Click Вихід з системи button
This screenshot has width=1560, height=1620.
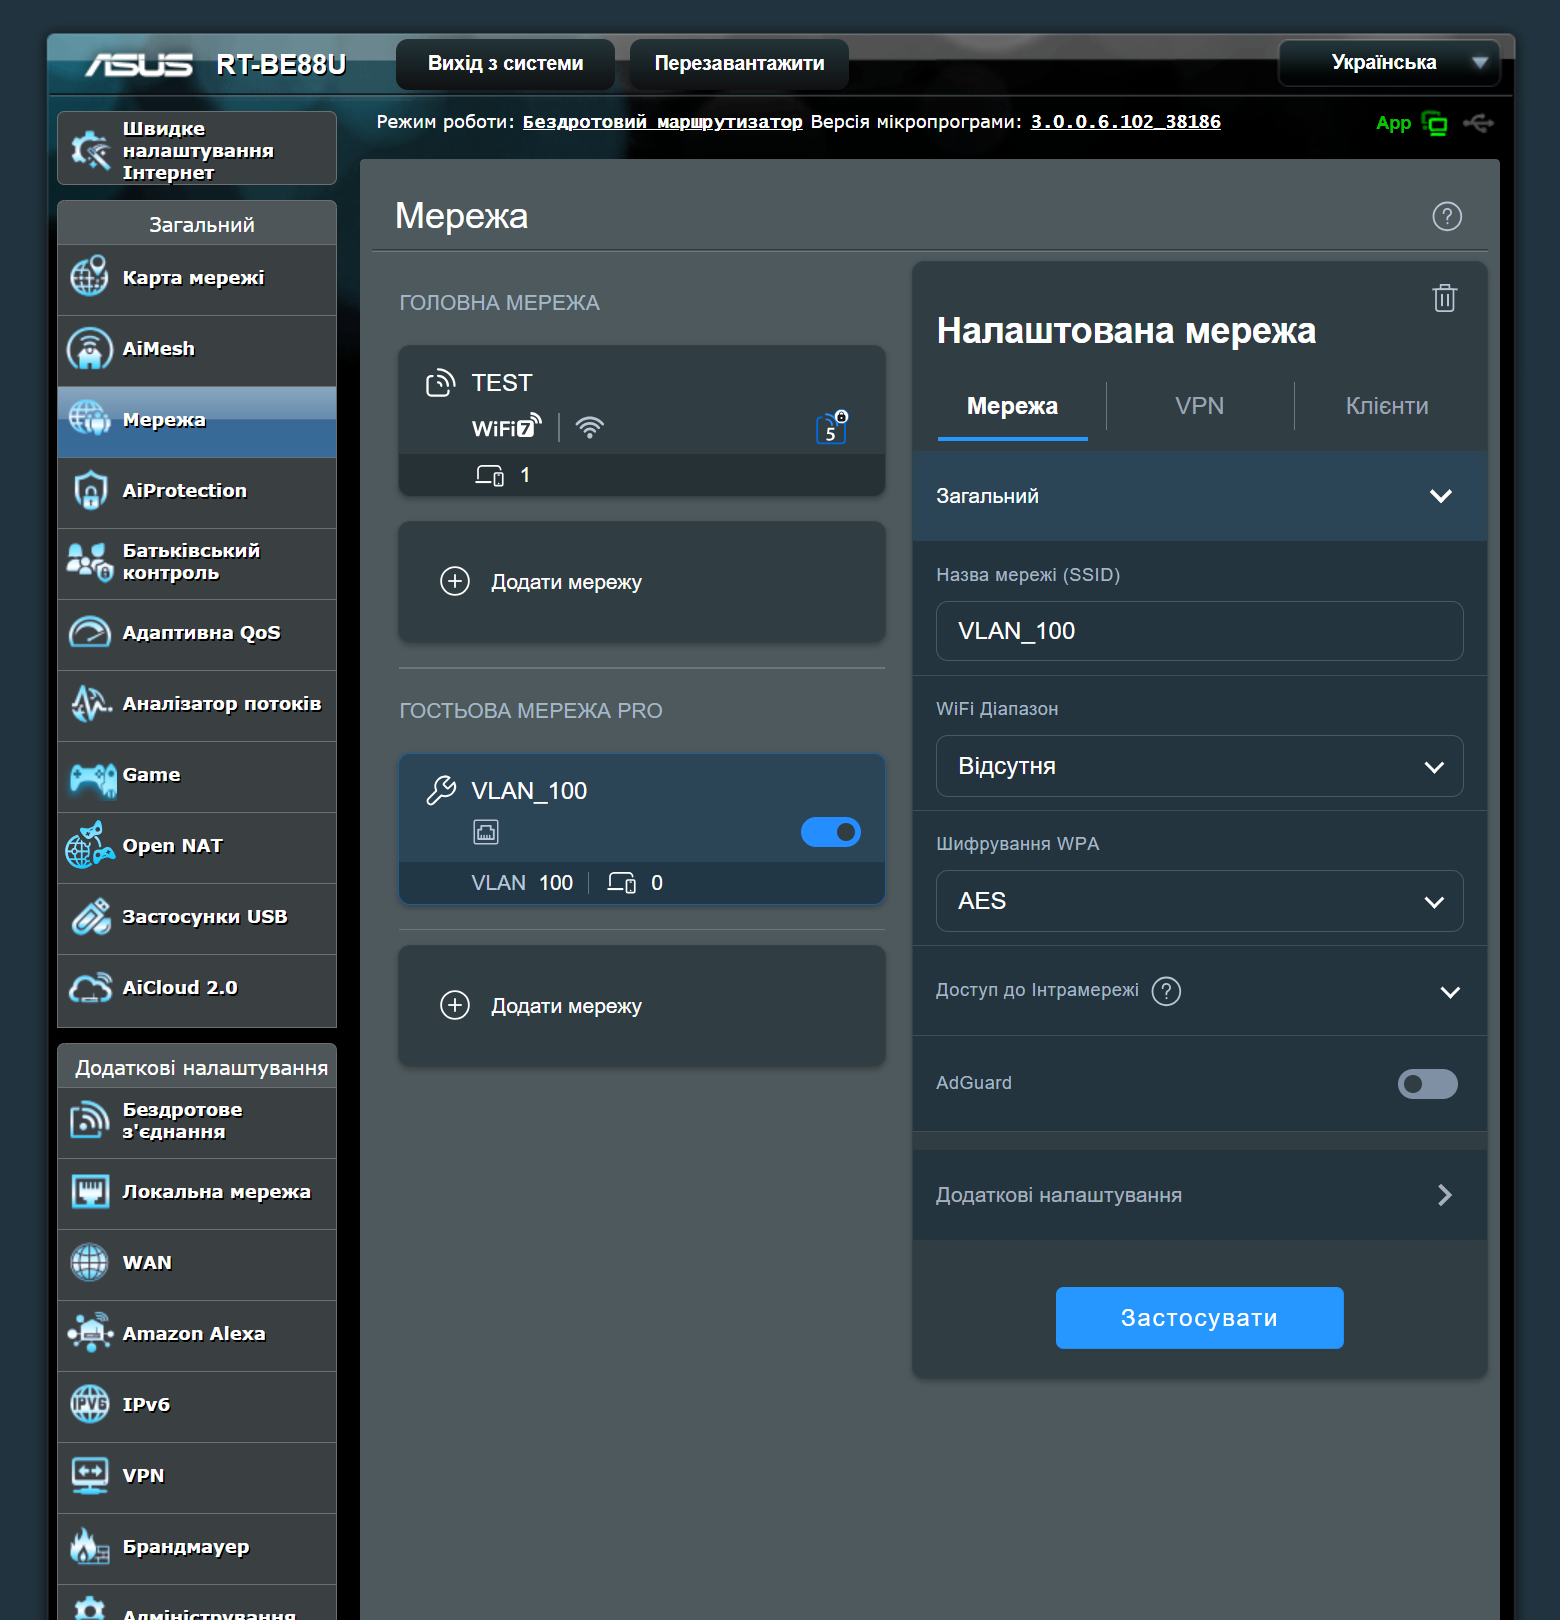click(x=505, y=63)
